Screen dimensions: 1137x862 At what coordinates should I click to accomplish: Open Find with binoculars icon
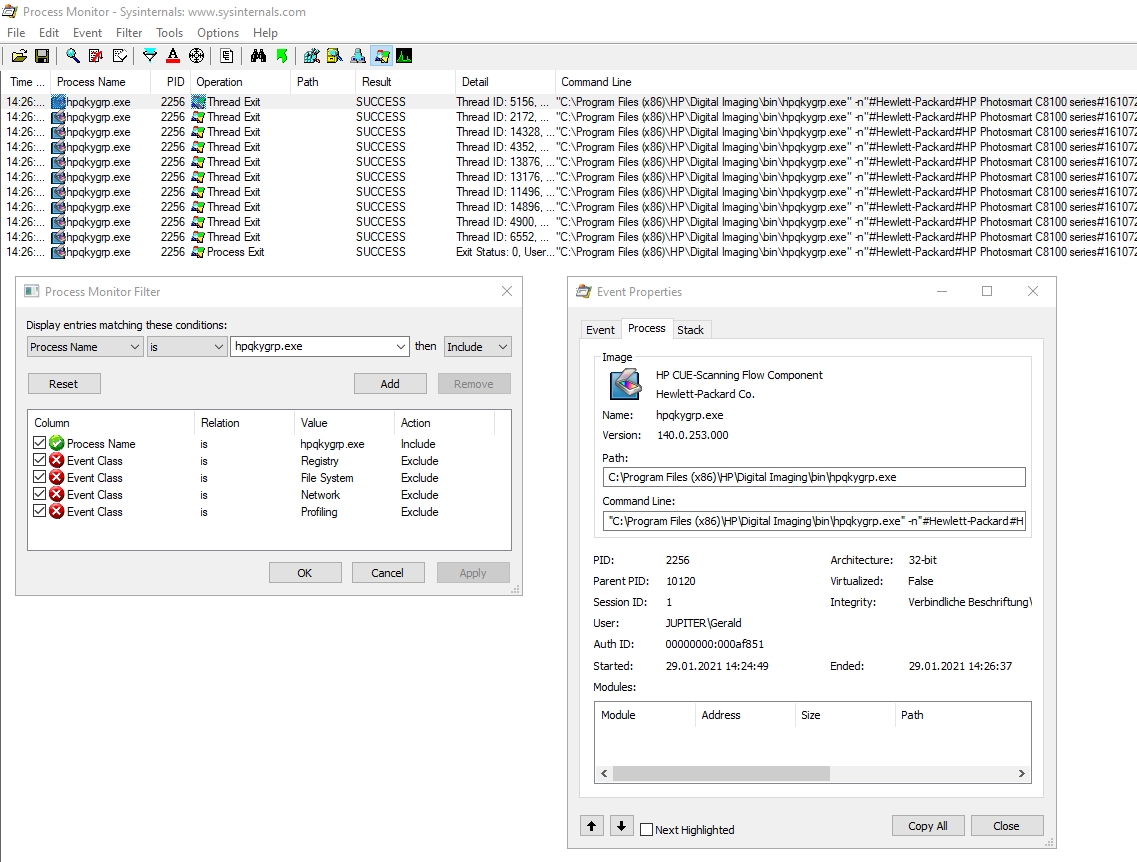(258, 56)
